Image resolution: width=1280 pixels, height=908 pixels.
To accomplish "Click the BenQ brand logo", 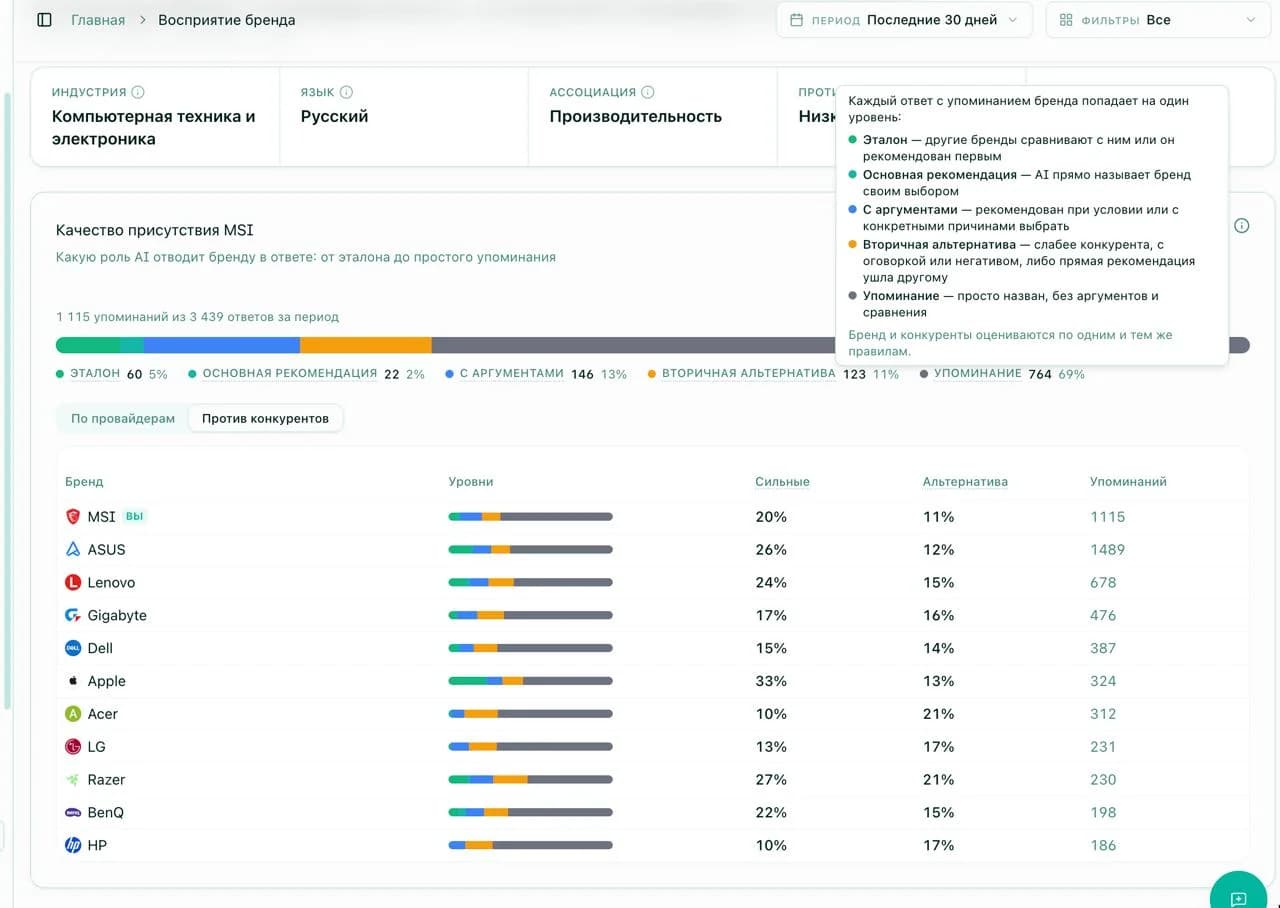I will tap(73, 813).
